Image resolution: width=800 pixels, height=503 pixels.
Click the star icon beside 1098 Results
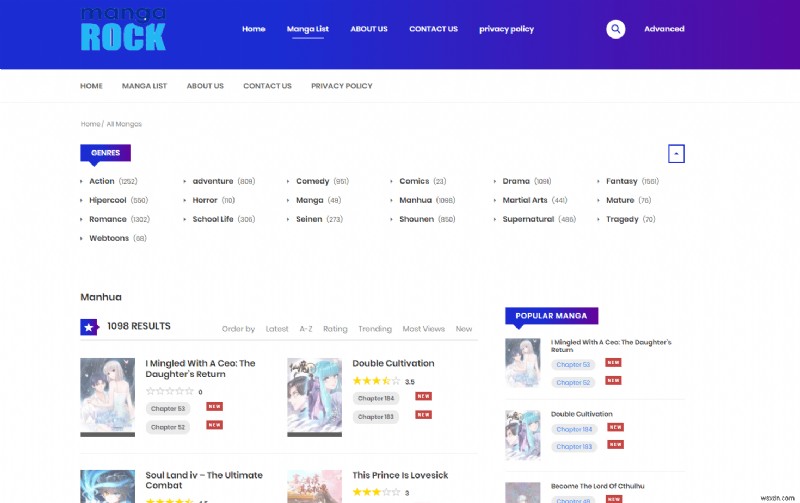89,327
